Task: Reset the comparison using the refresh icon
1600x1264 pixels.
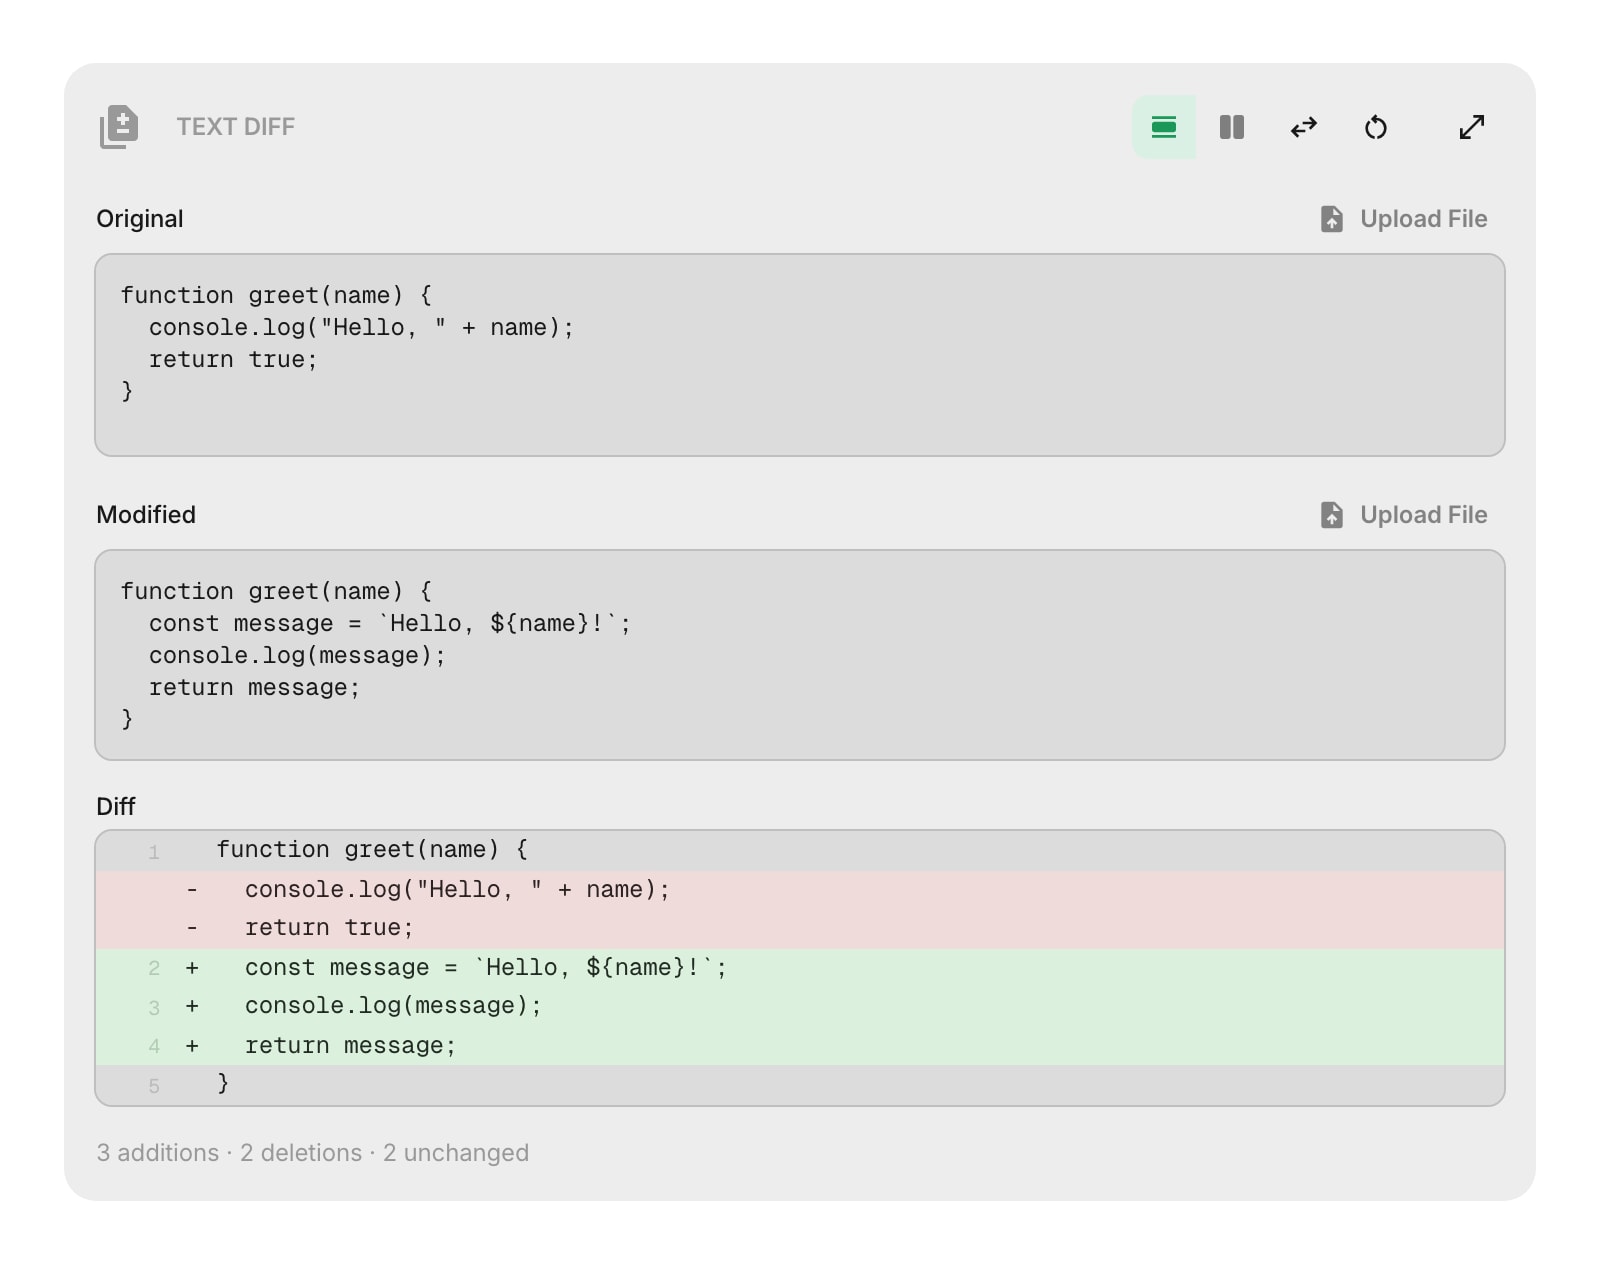Action: click(x=1376, y=127)
